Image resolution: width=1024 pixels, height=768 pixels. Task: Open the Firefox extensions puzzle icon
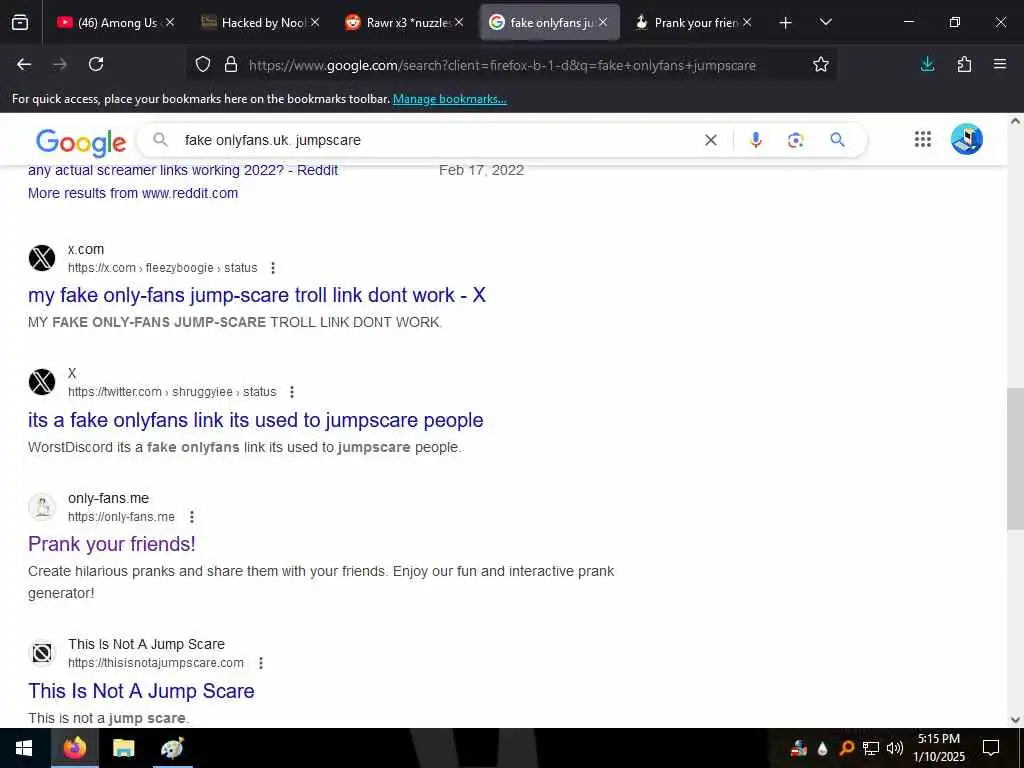[964, 64]
